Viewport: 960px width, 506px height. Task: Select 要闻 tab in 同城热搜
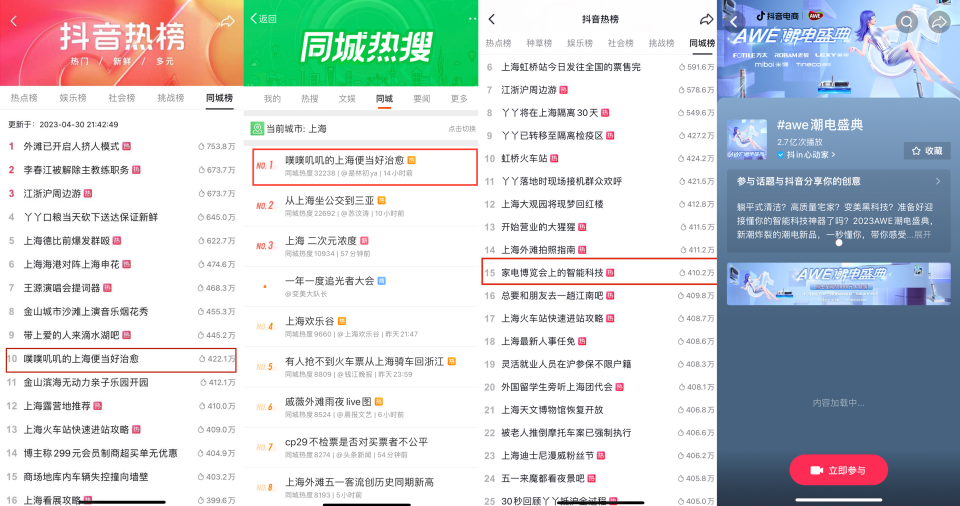[422, 99]
